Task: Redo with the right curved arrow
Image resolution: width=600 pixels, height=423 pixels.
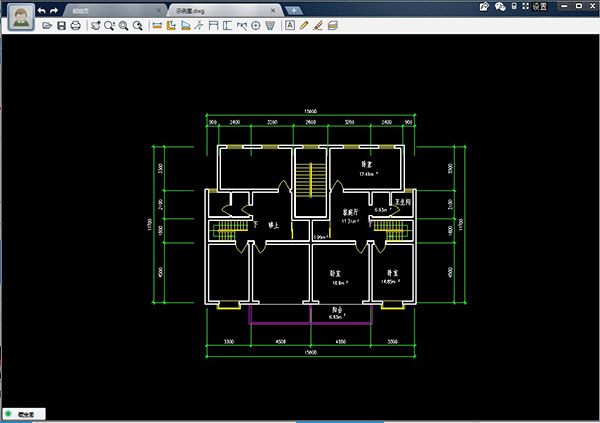Action: pos(54,11)
